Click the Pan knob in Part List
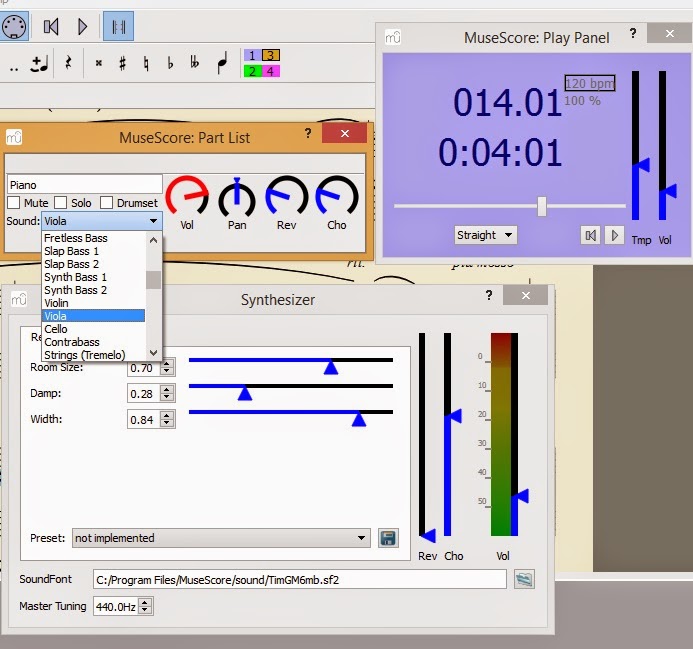This screenshot has width=693, height=649. tap(237, 198)
